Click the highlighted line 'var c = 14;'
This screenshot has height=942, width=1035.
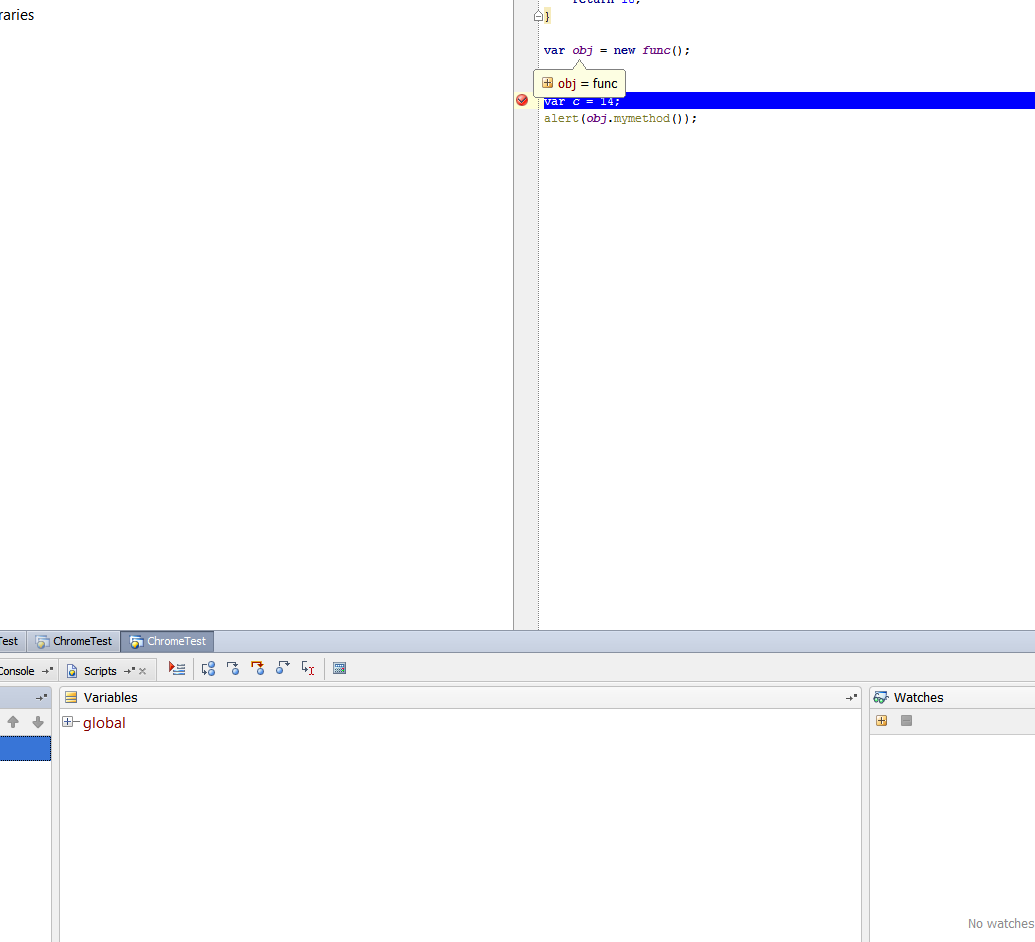[789, 101]
